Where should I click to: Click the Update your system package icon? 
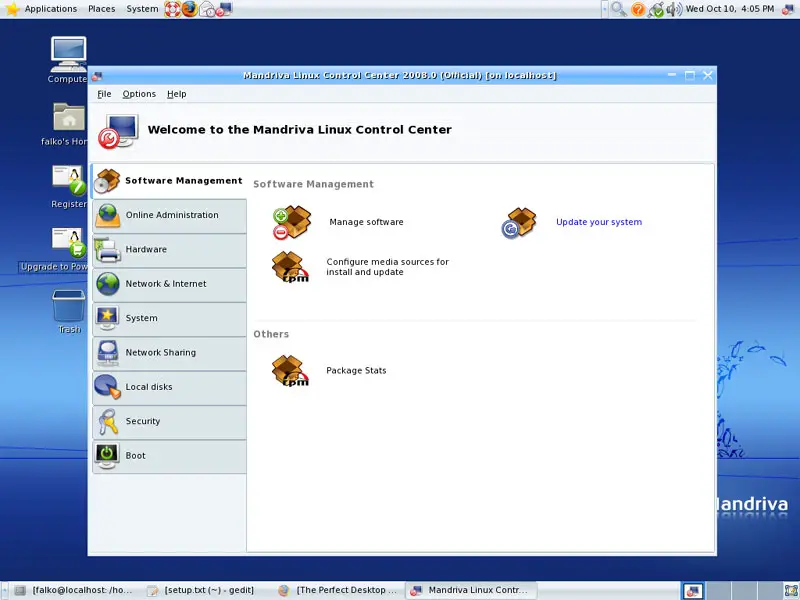coord(519,222)
